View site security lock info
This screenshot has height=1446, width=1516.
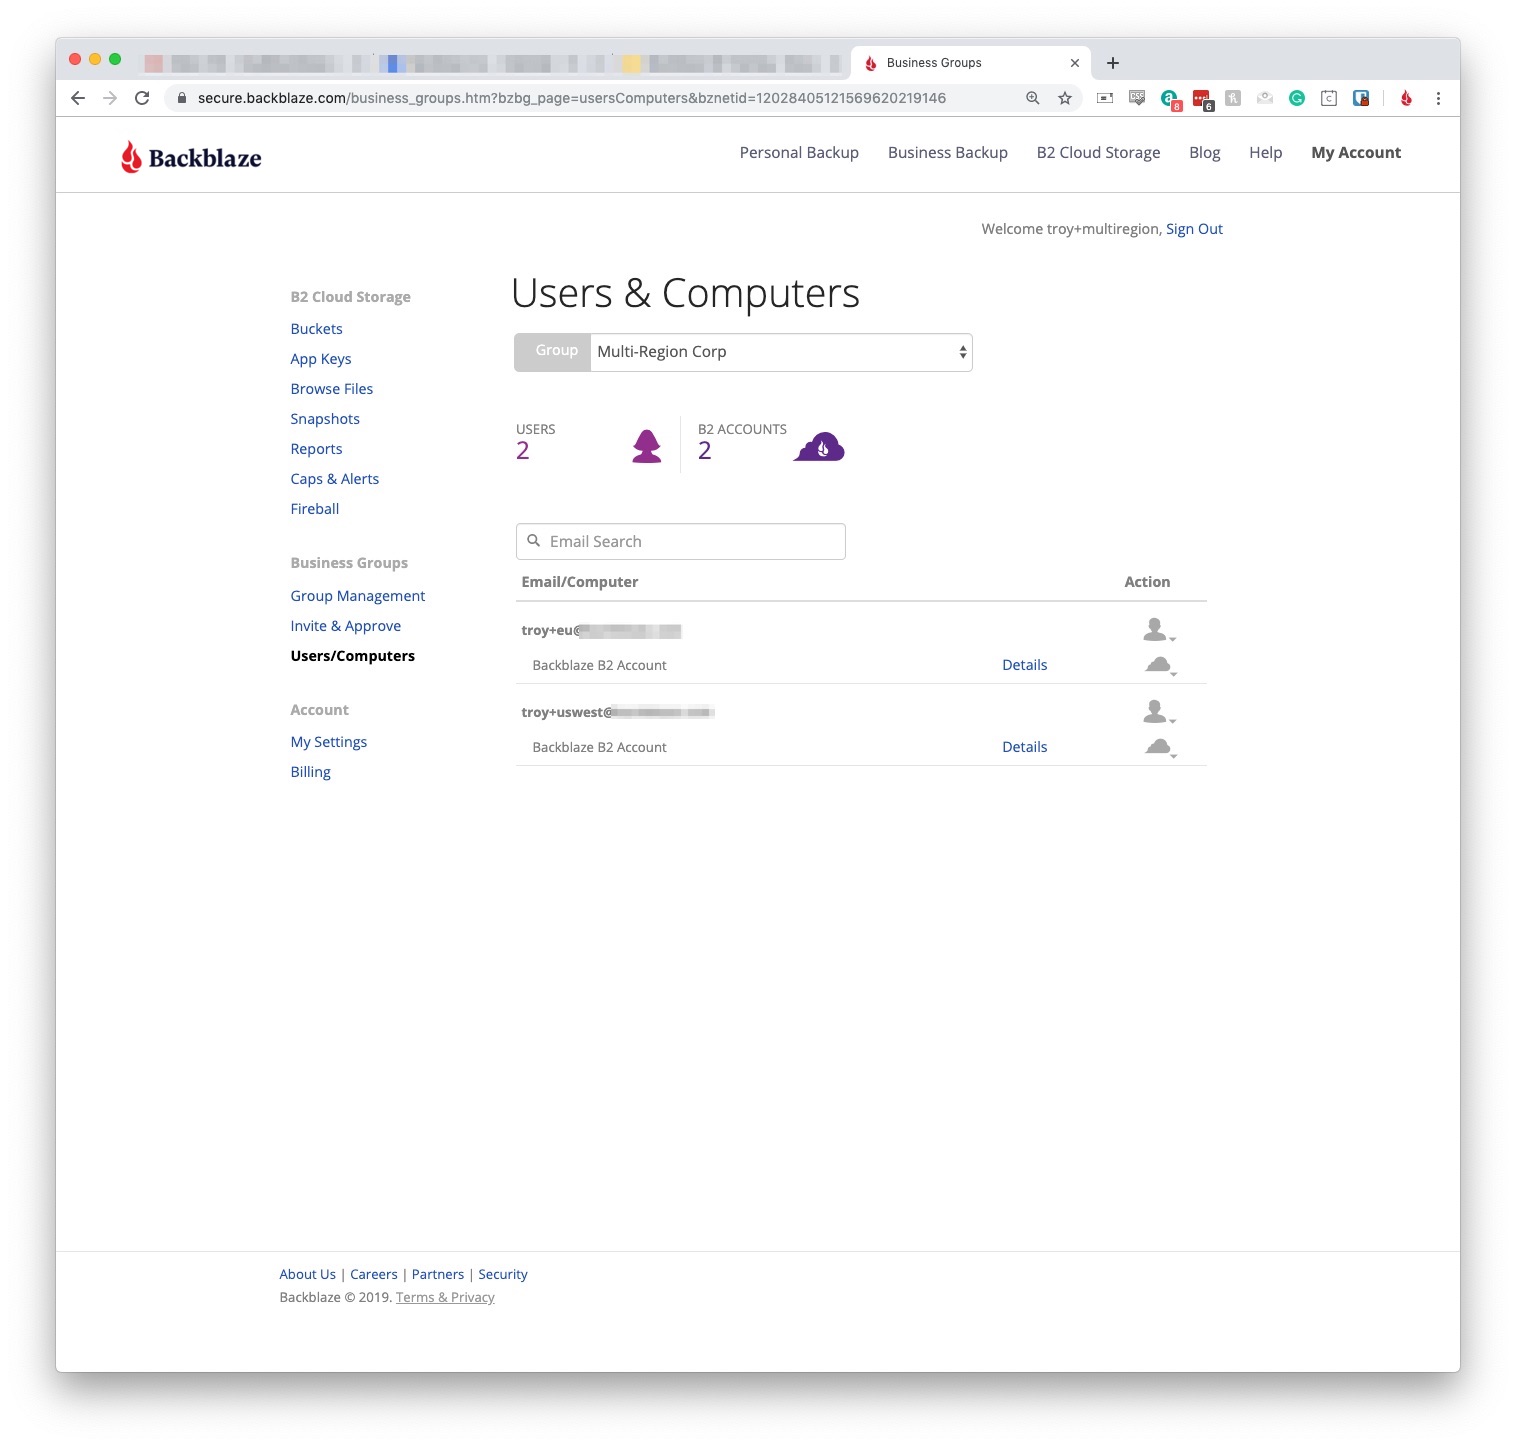coord(182,98)
